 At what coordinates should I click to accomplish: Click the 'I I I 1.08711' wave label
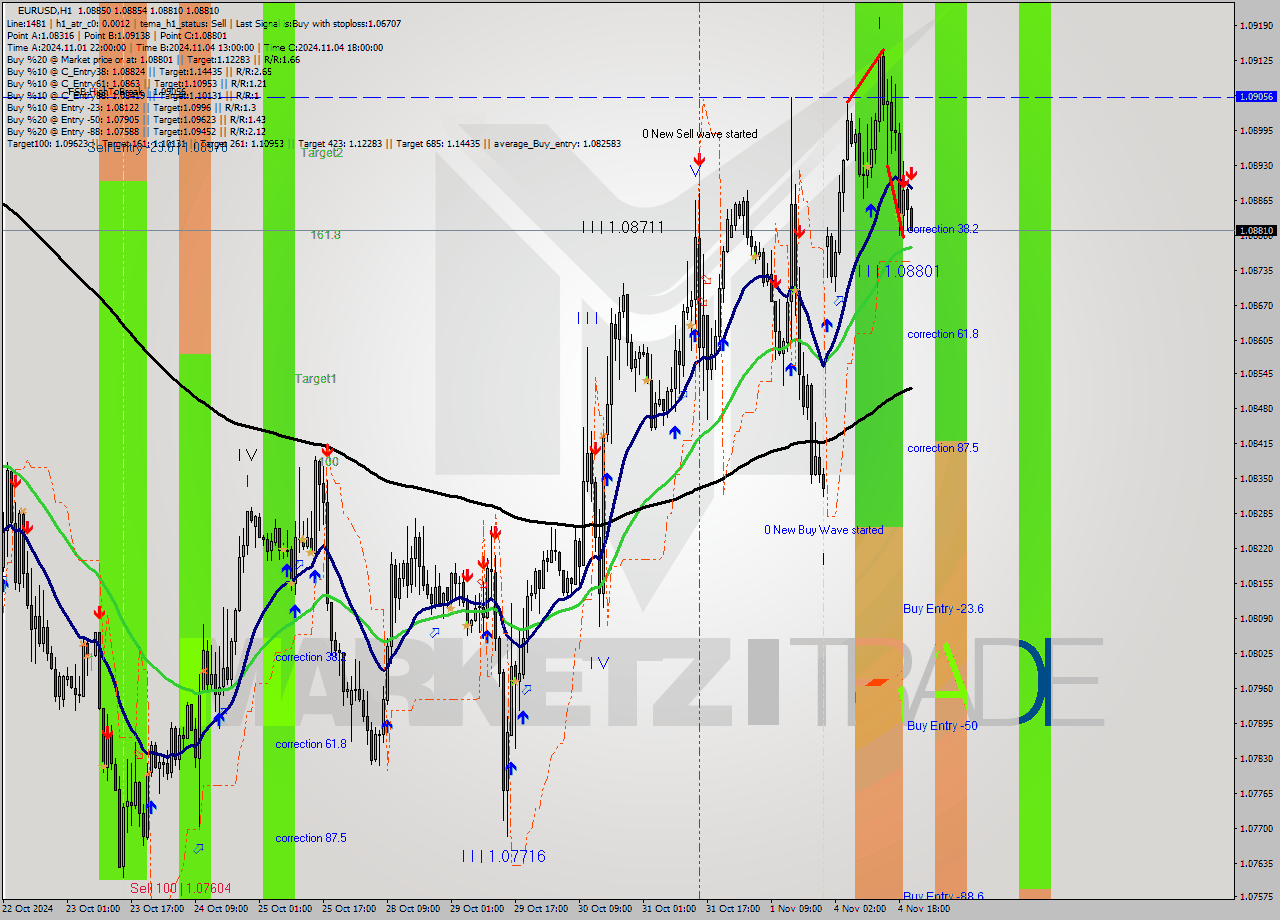623,228
